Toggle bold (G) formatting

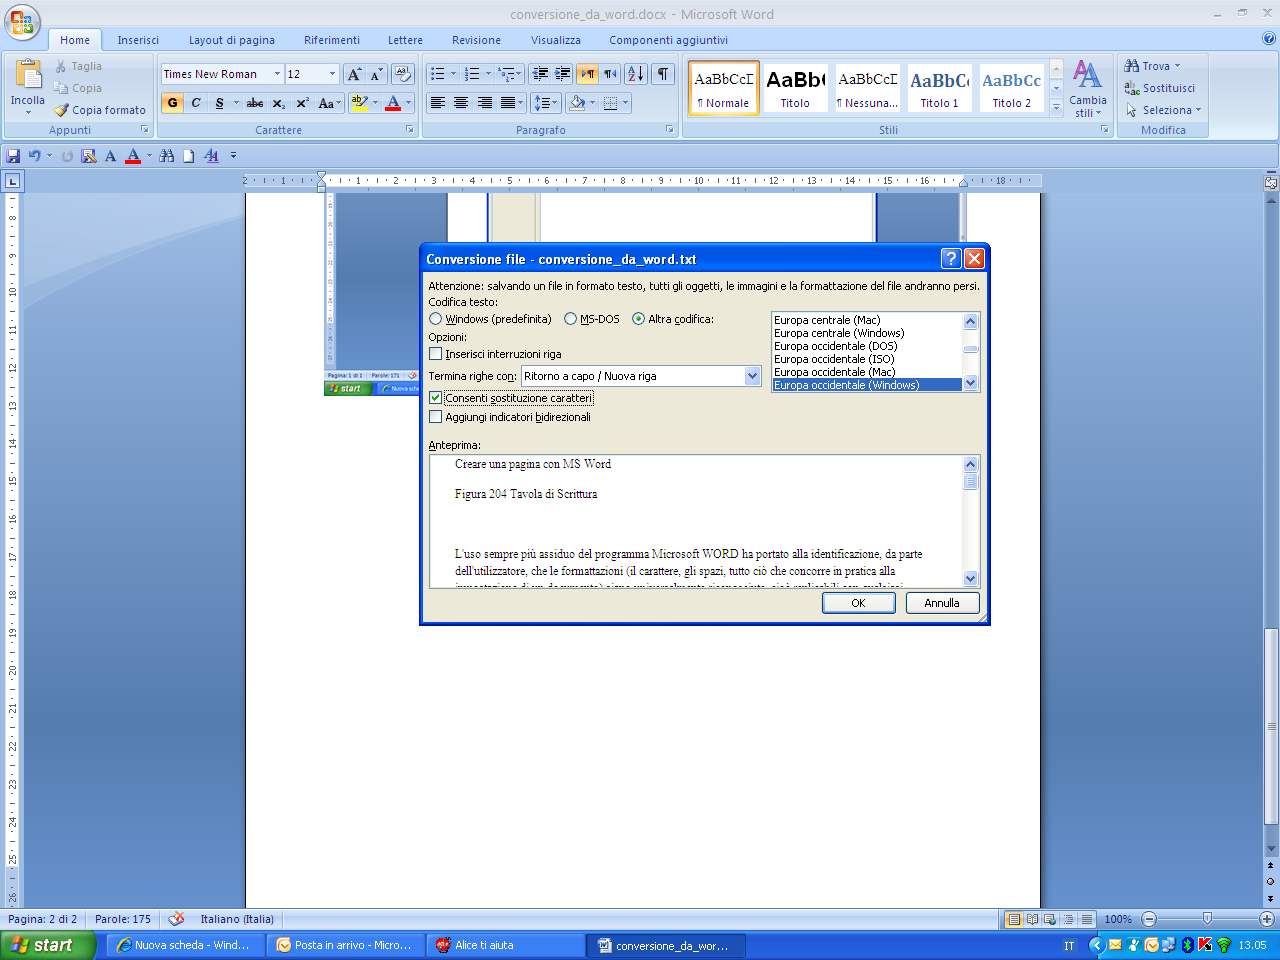click(173, 103)
